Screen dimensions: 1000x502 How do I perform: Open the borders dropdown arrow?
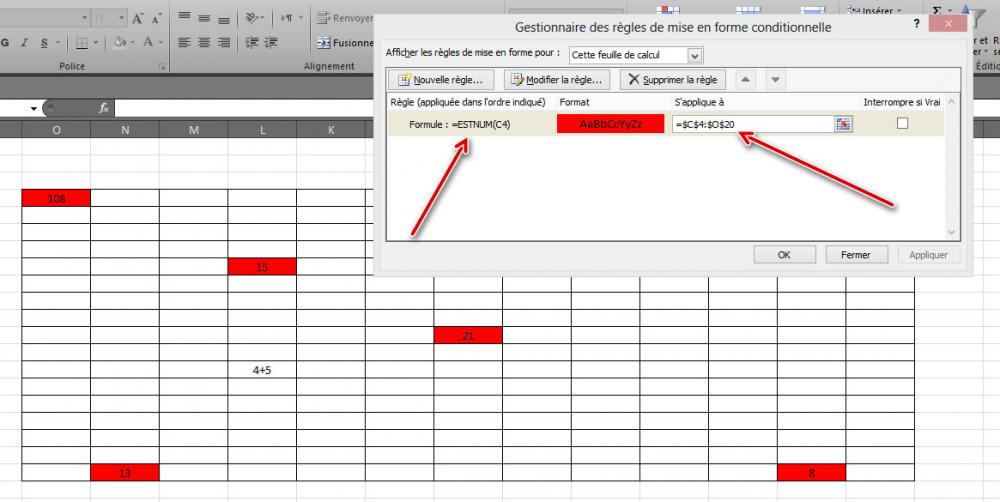(95, 43)
